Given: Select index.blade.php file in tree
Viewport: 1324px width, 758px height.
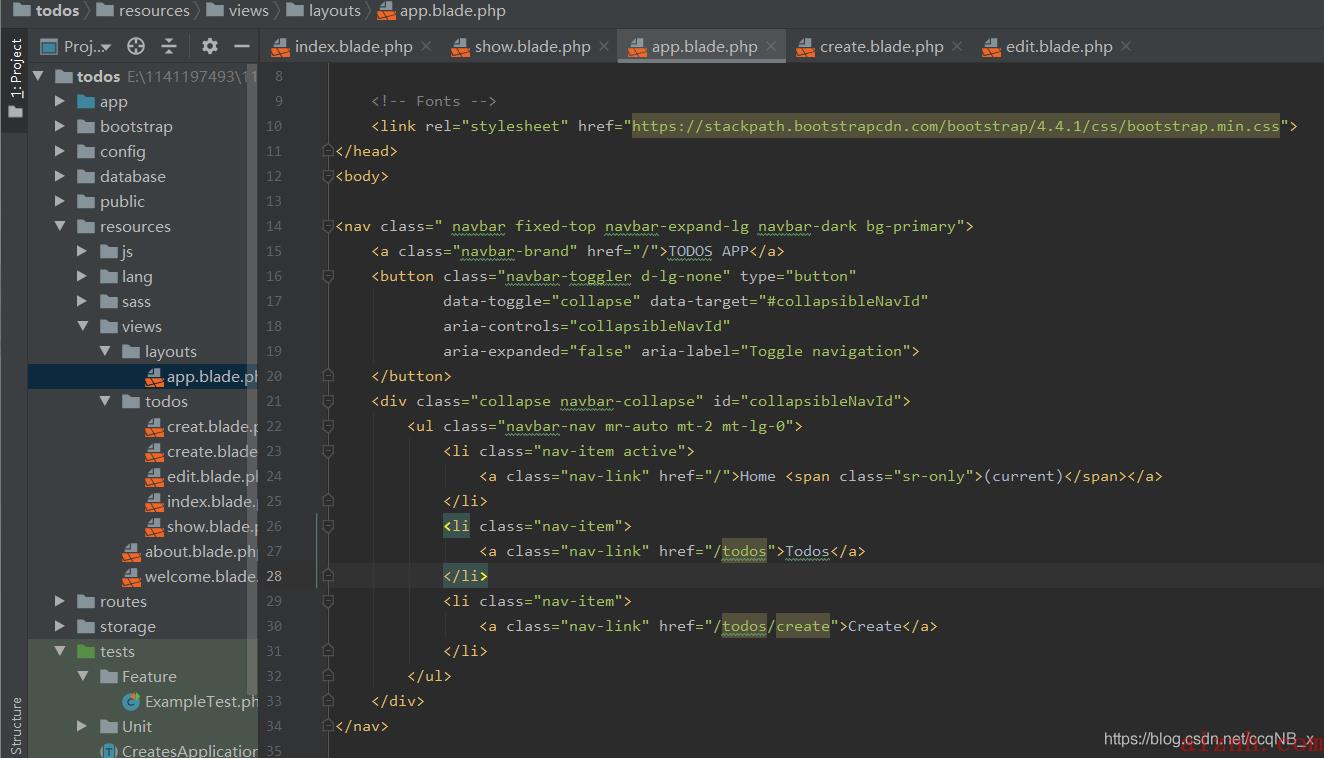Looking at the screenshot, I should click(201, 501).
